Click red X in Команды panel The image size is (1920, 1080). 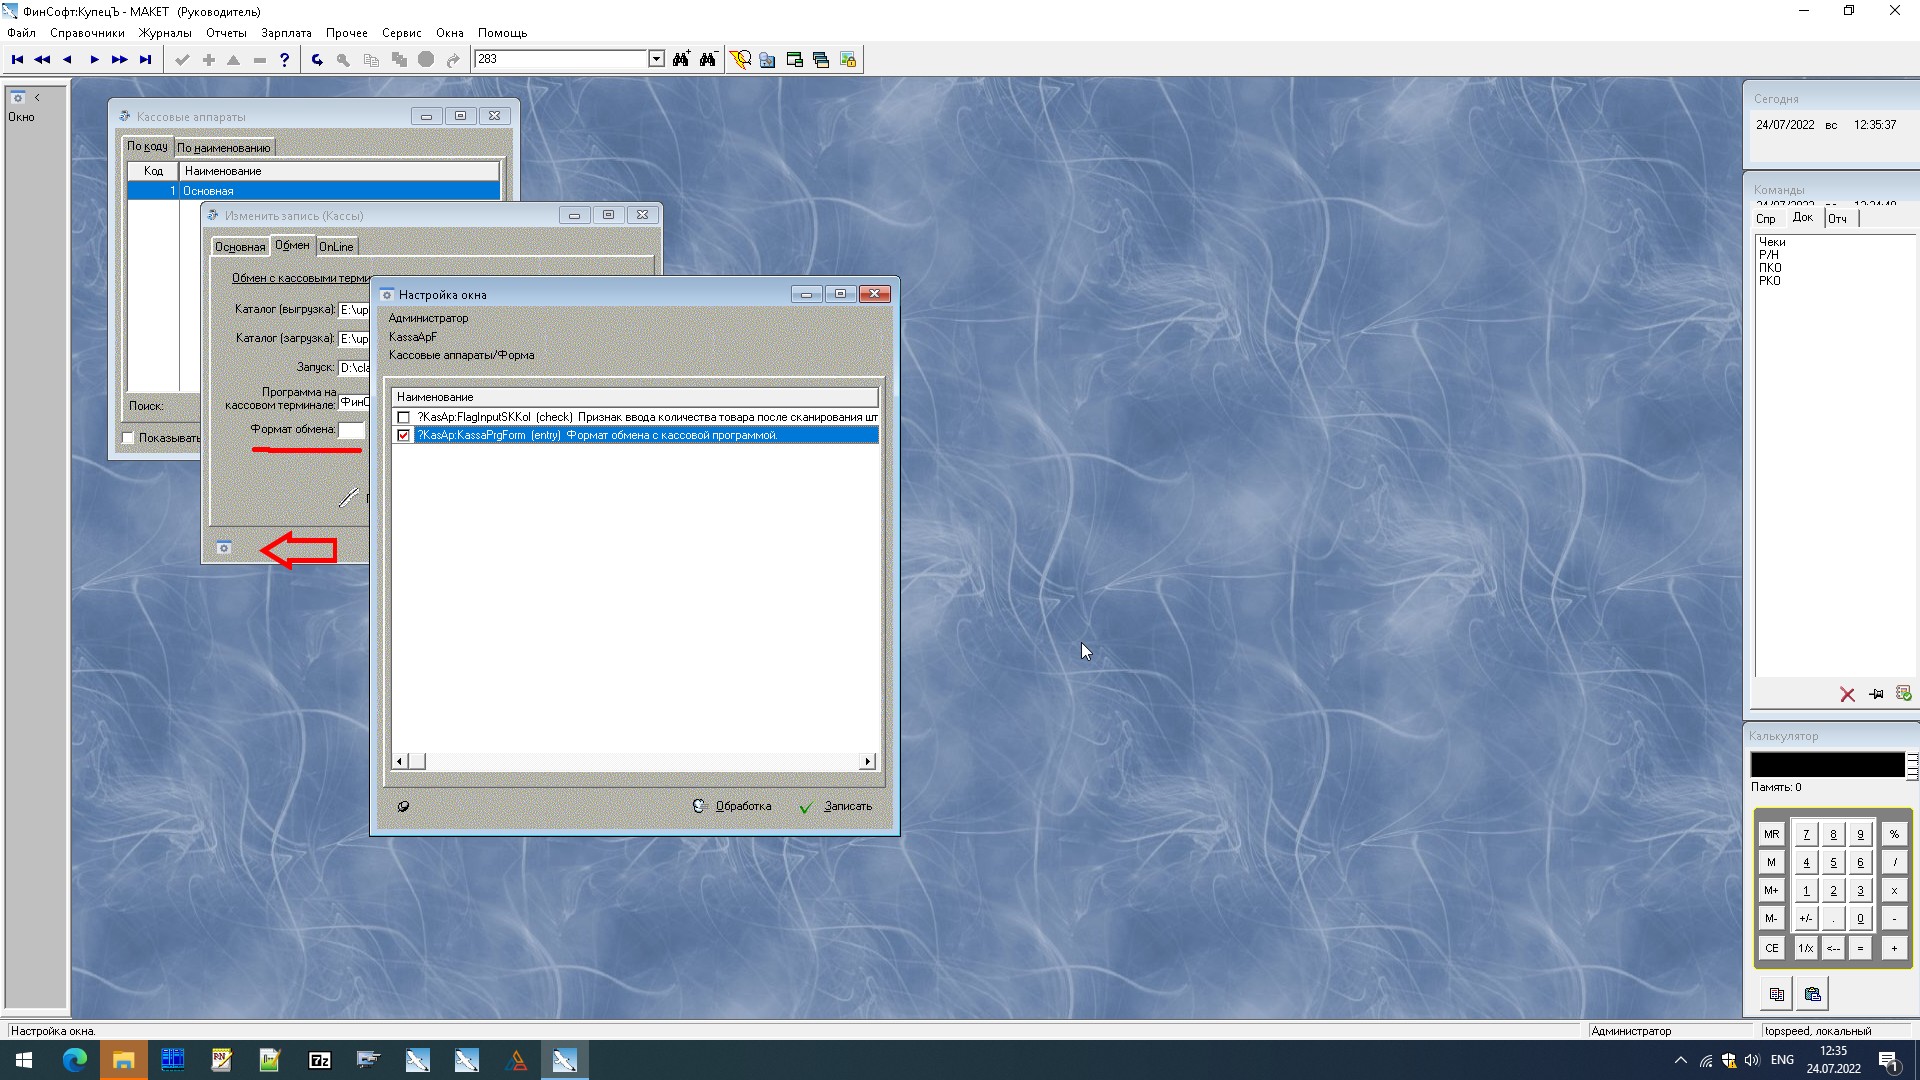[x=1847, y=694]
